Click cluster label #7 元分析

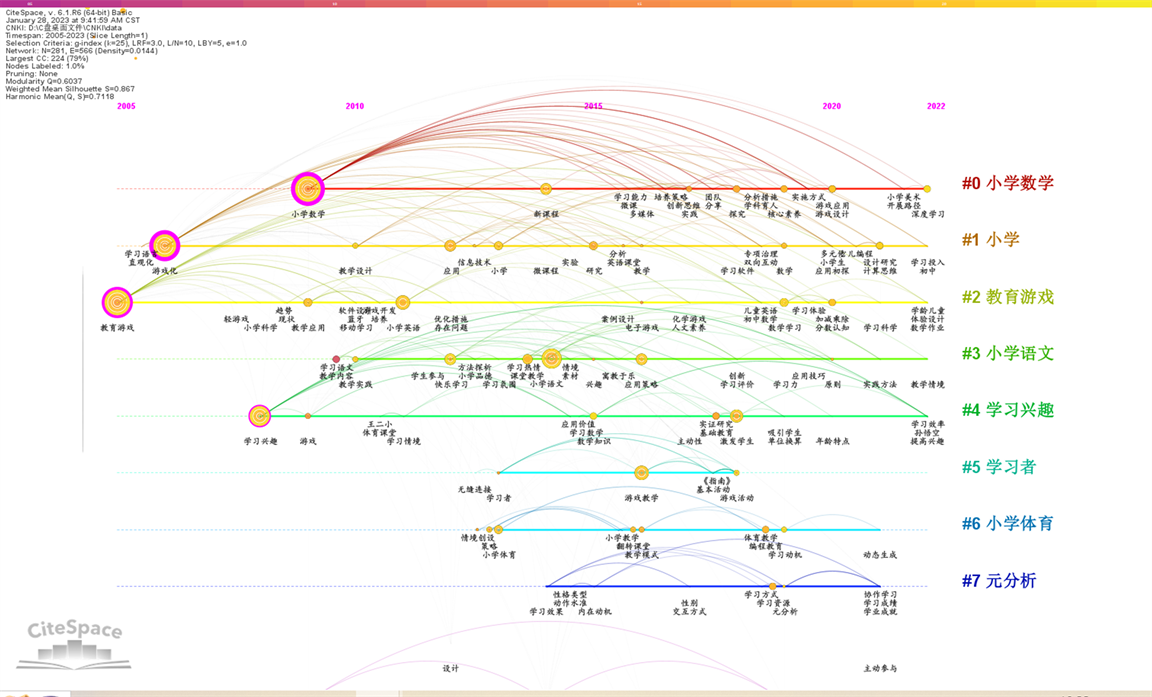coord(999,581)
